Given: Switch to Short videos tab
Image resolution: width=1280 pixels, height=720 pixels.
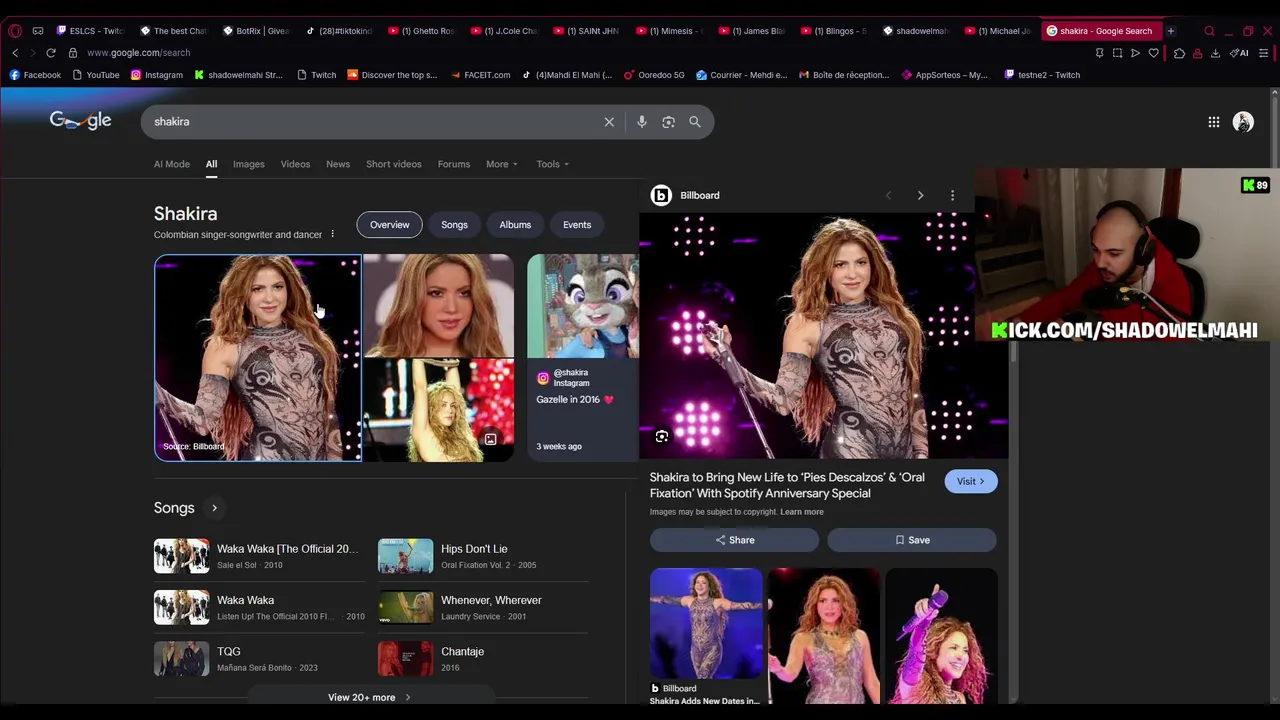Looking at the screenshot, I should [394, 164].
